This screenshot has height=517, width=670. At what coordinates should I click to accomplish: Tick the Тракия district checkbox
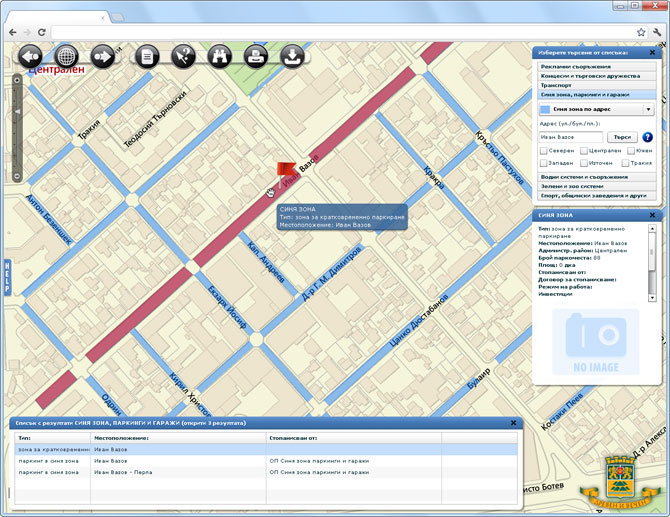point(625,163)
